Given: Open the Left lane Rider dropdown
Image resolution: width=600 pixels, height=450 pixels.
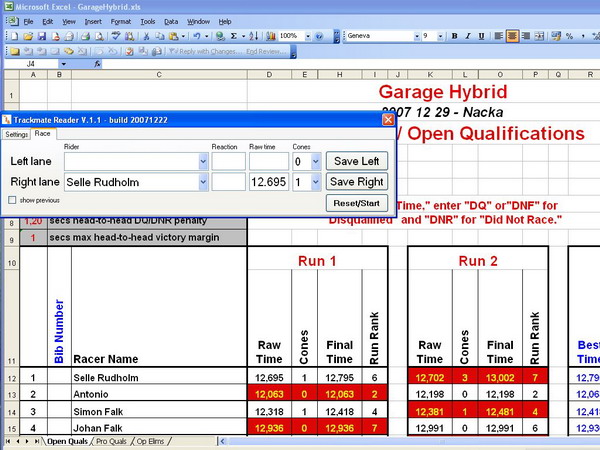Looking at the screenshot, I should (x=203, y=161).
